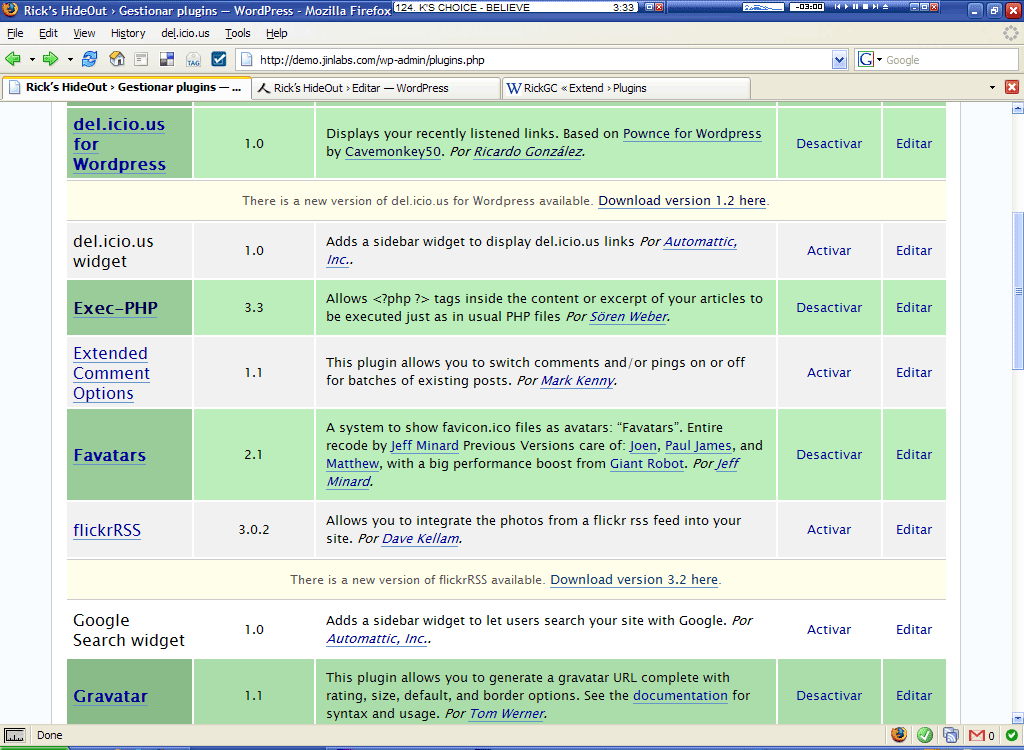
Task: Open the search engine selector dropdown
Action: tap(871, 60)
